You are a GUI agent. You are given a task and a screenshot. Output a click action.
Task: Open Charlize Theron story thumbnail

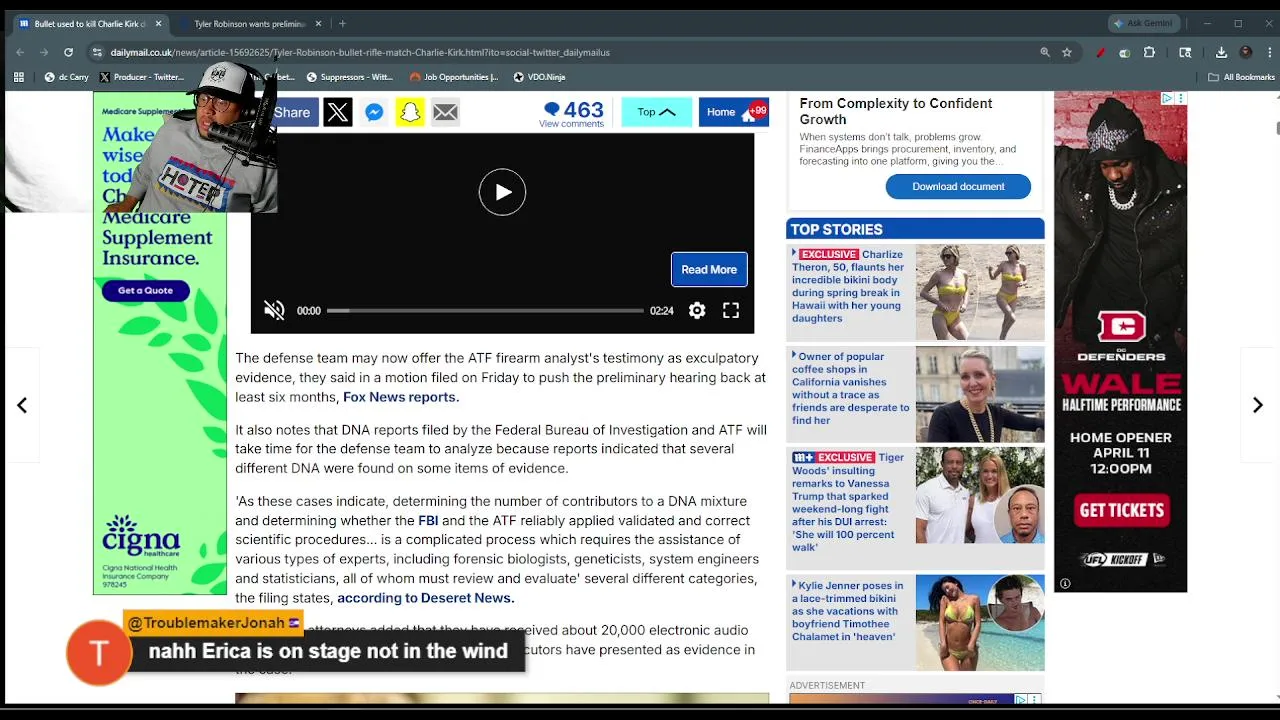click(980, 292)
